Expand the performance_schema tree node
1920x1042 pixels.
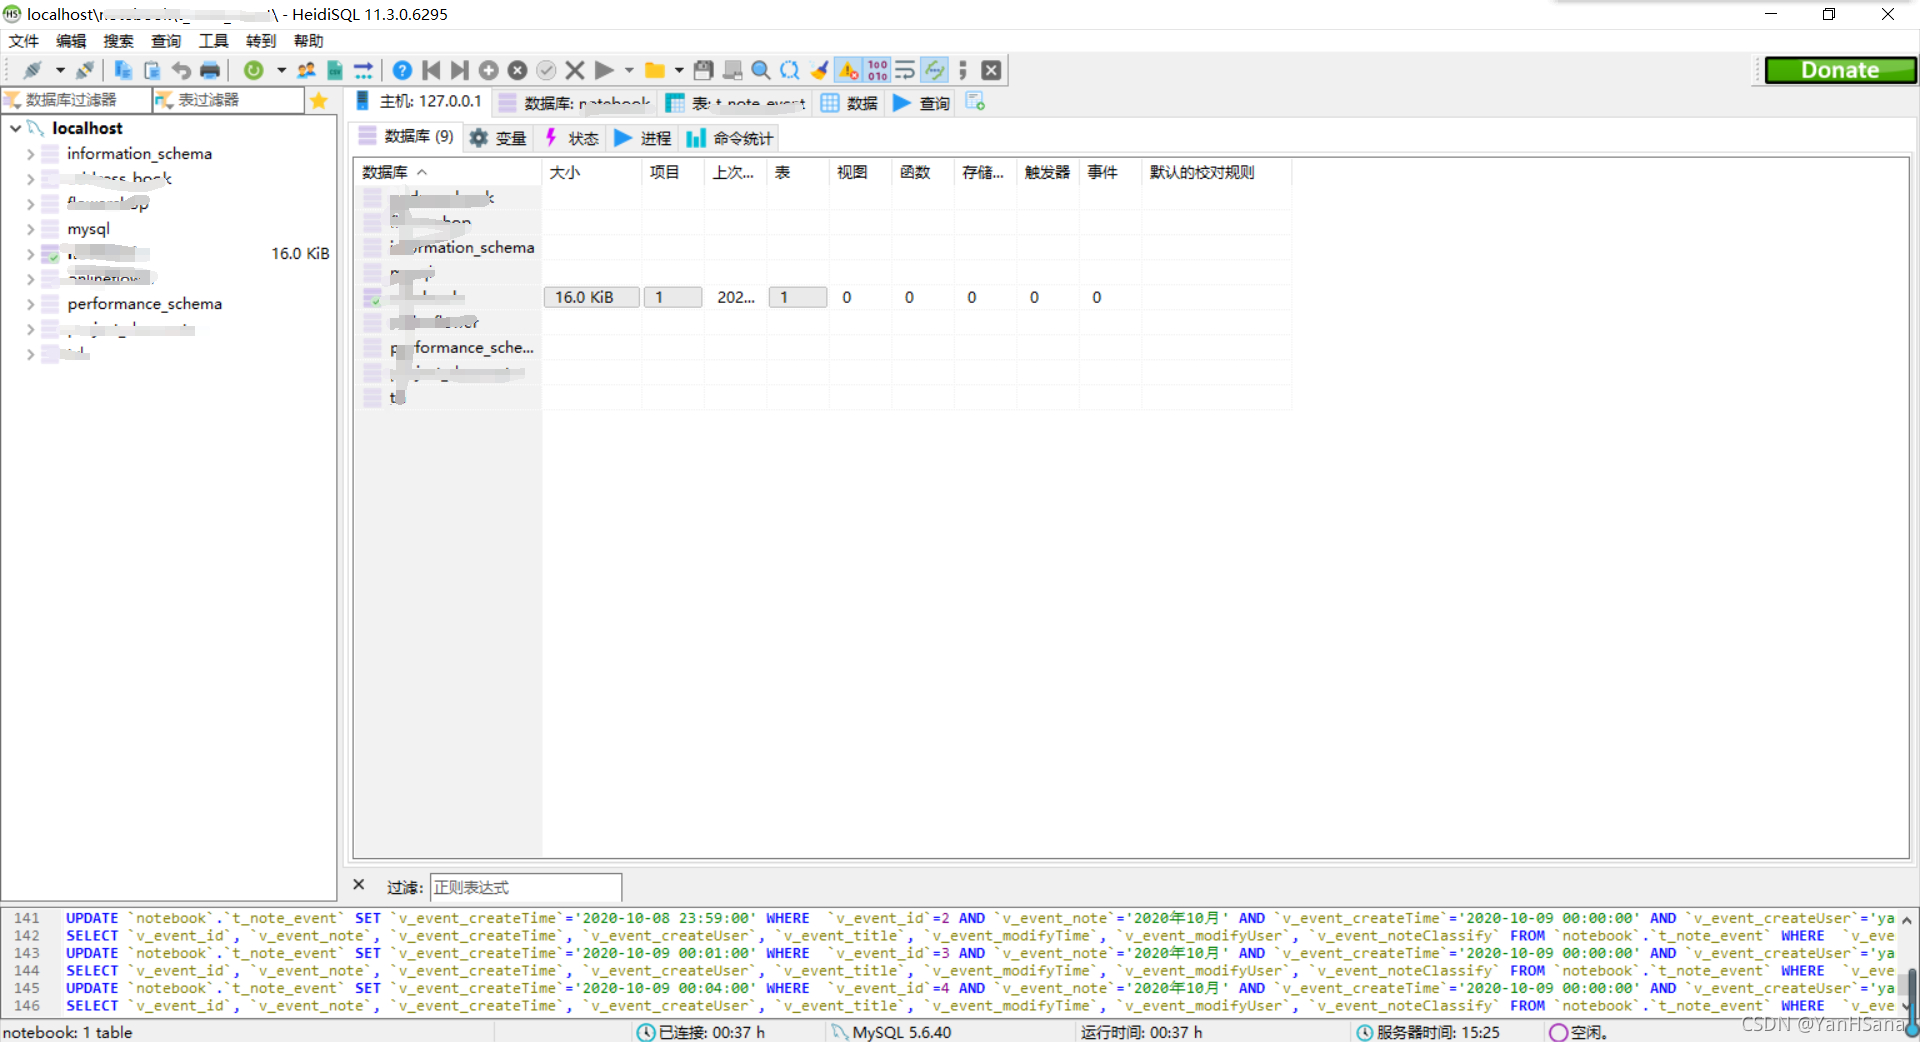(30, 304)
